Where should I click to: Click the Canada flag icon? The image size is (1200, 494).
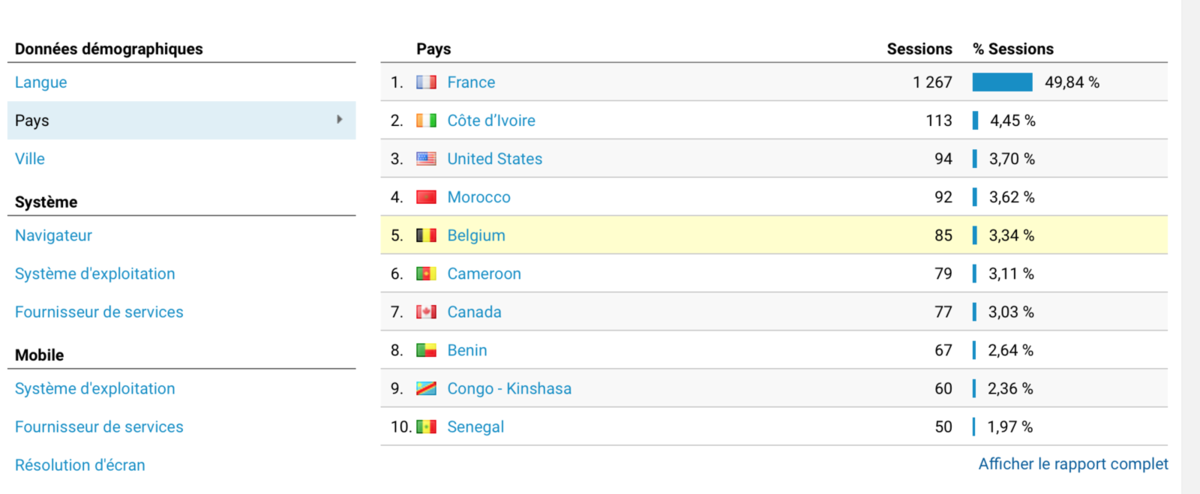(426, 312)
